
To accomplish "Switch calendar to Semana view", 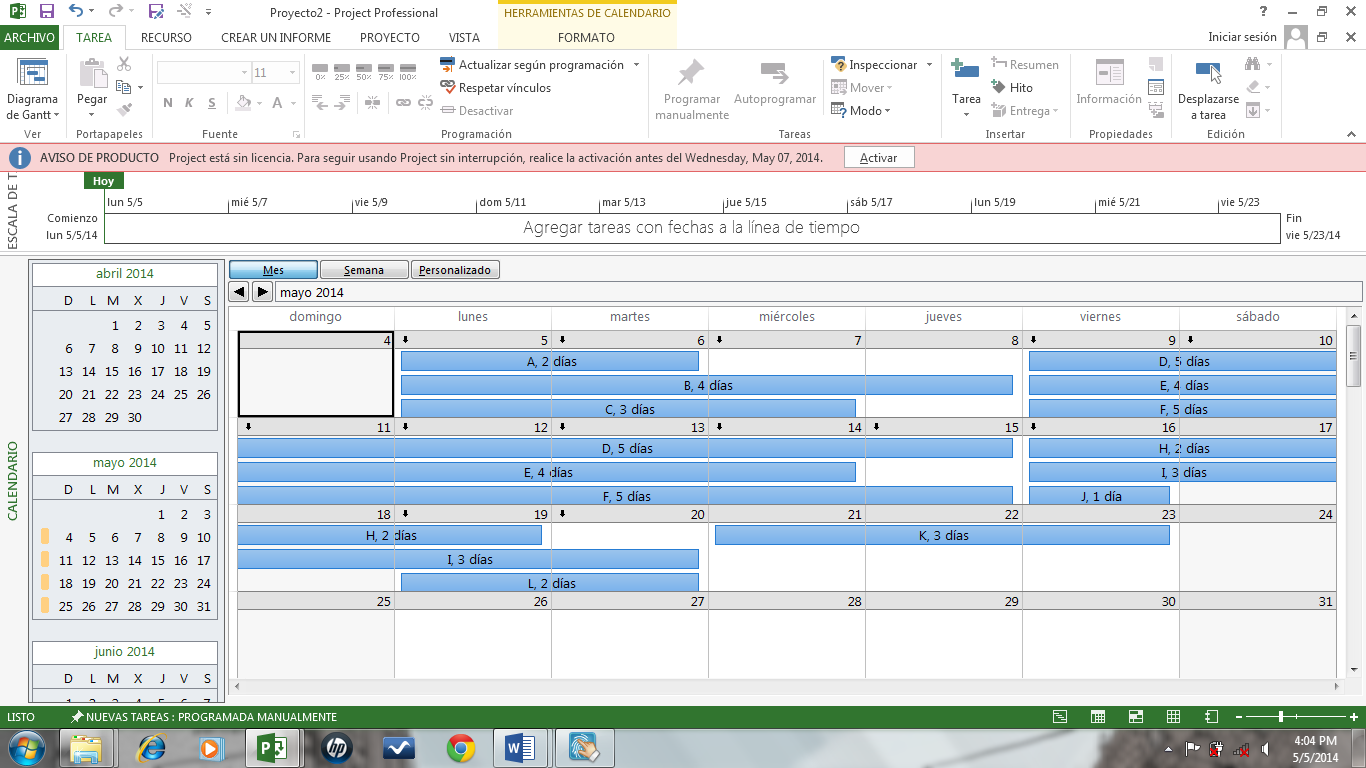I will tap(364, 270).
